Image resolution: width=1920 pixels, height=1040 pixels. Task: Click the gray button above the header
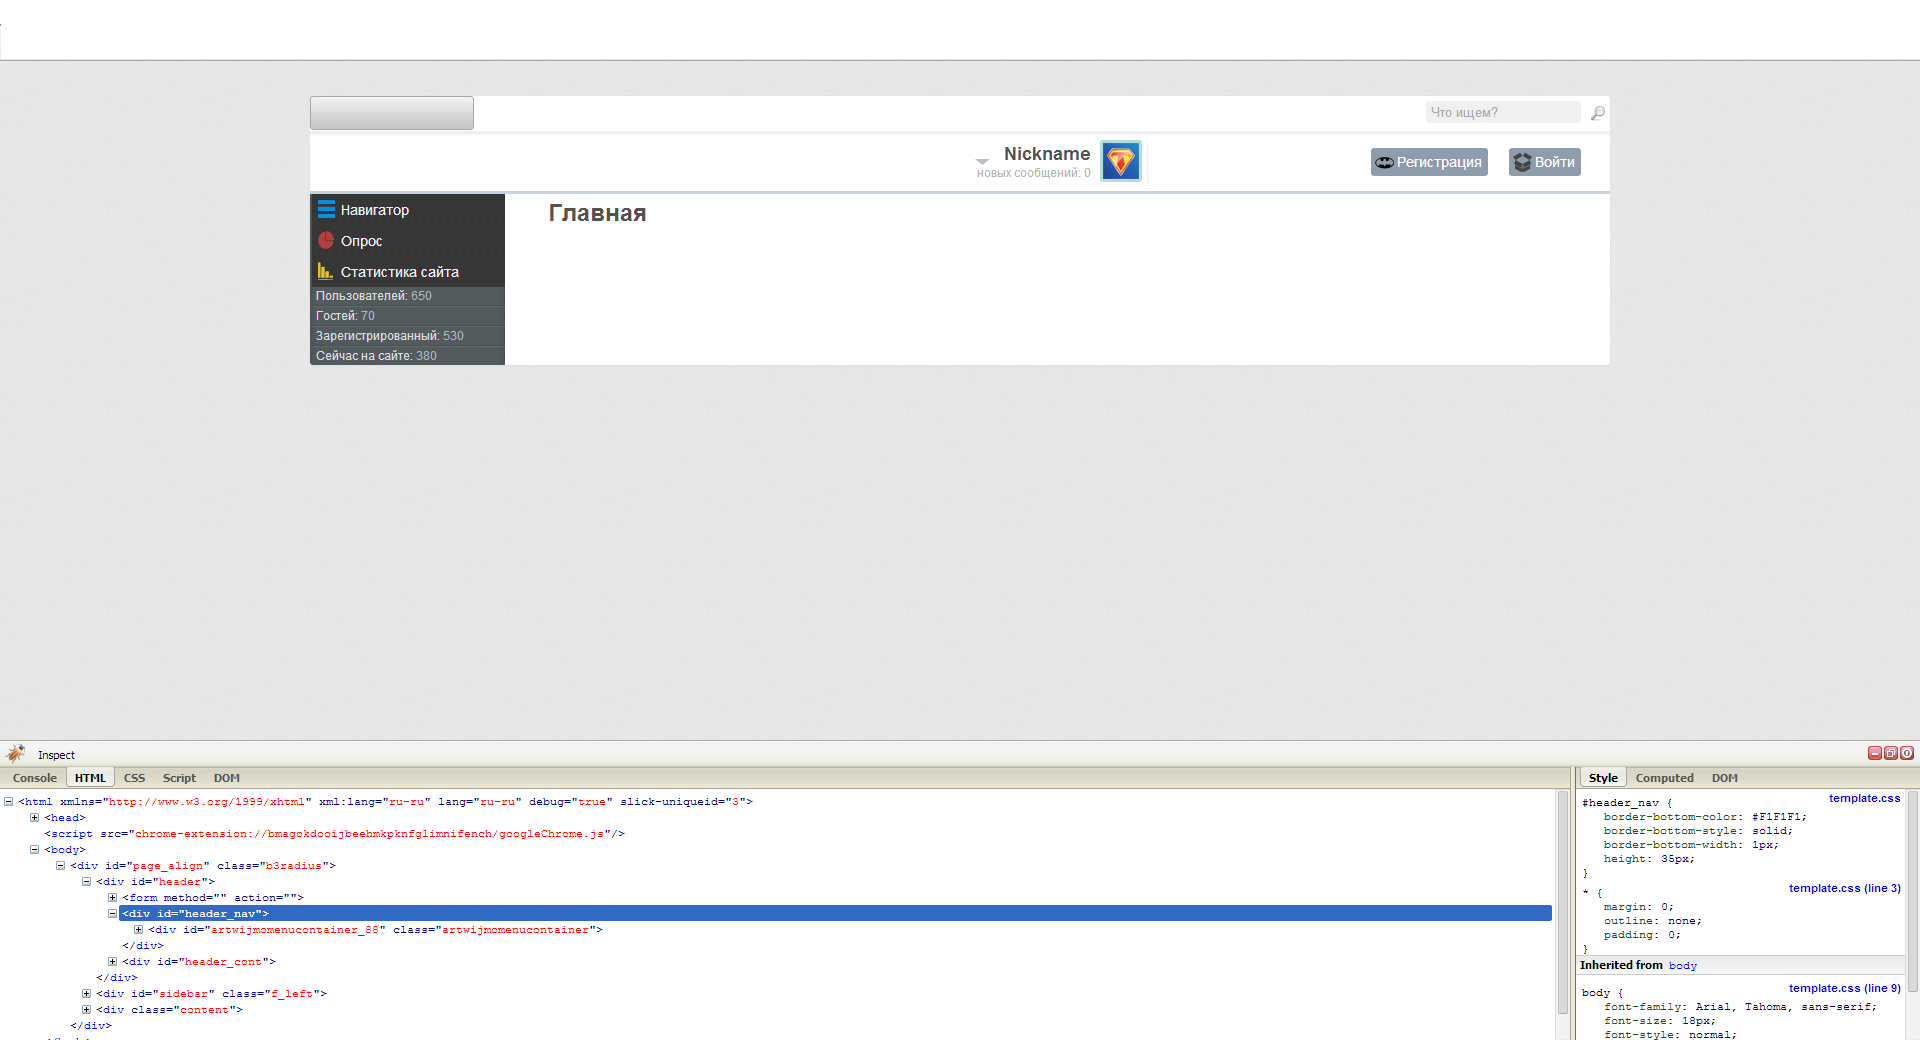tap(392, 113)
